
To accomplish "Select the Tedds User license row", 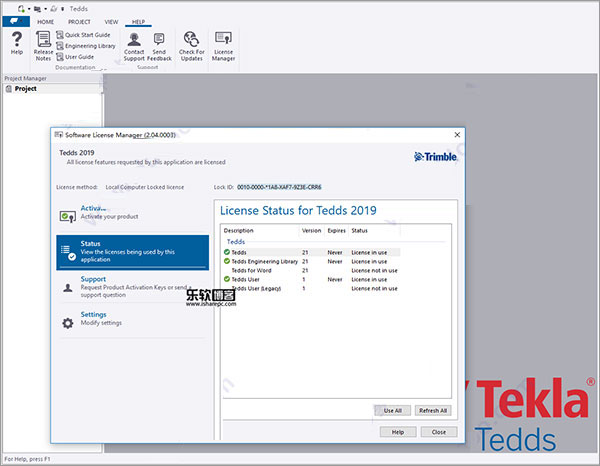I will (x=311, y=280).
